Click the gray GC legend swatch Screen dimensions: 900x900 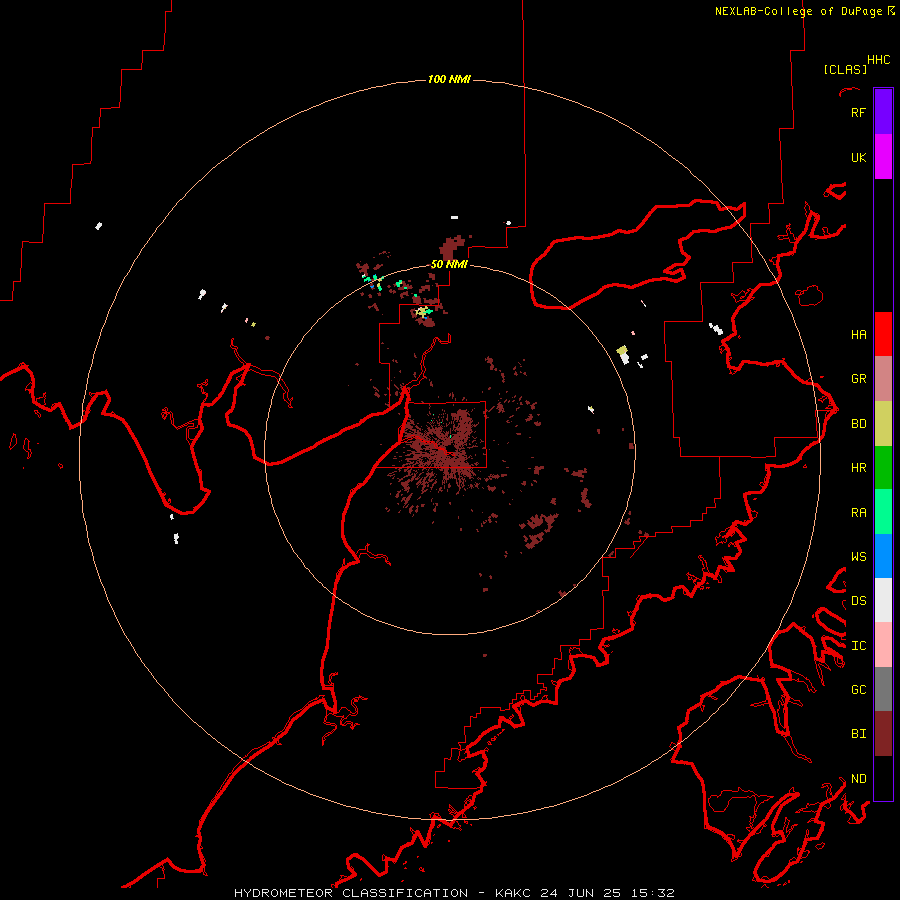click(x=883, y=689)
